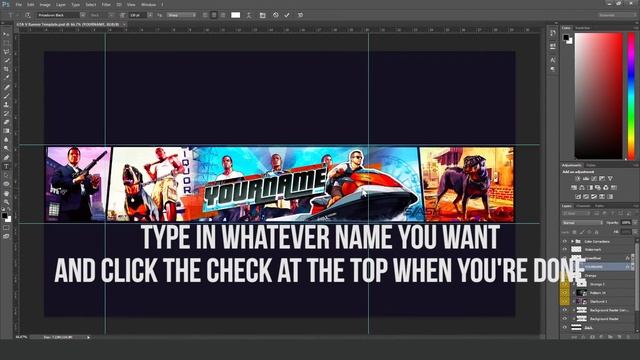Select the Eraser tool
This screenshot has width=640, height=360.
tap(6, 122)
